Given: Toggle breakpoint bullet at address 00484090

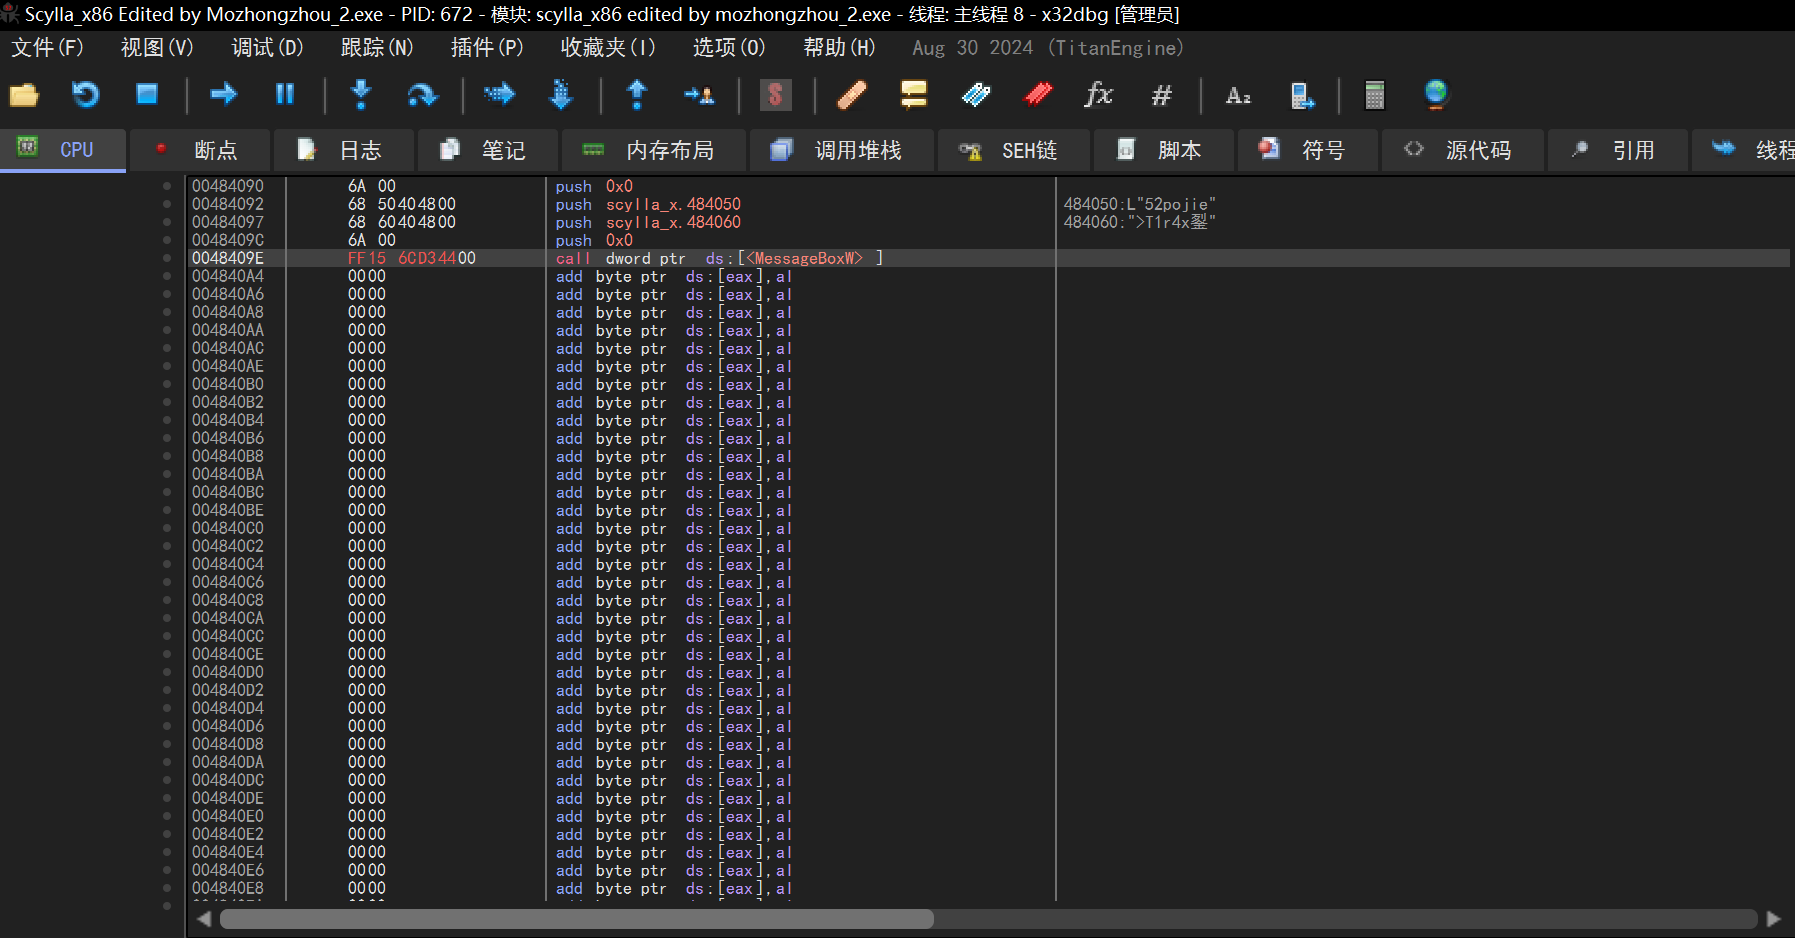Looking at the screenshot, I should pos(167,186).
